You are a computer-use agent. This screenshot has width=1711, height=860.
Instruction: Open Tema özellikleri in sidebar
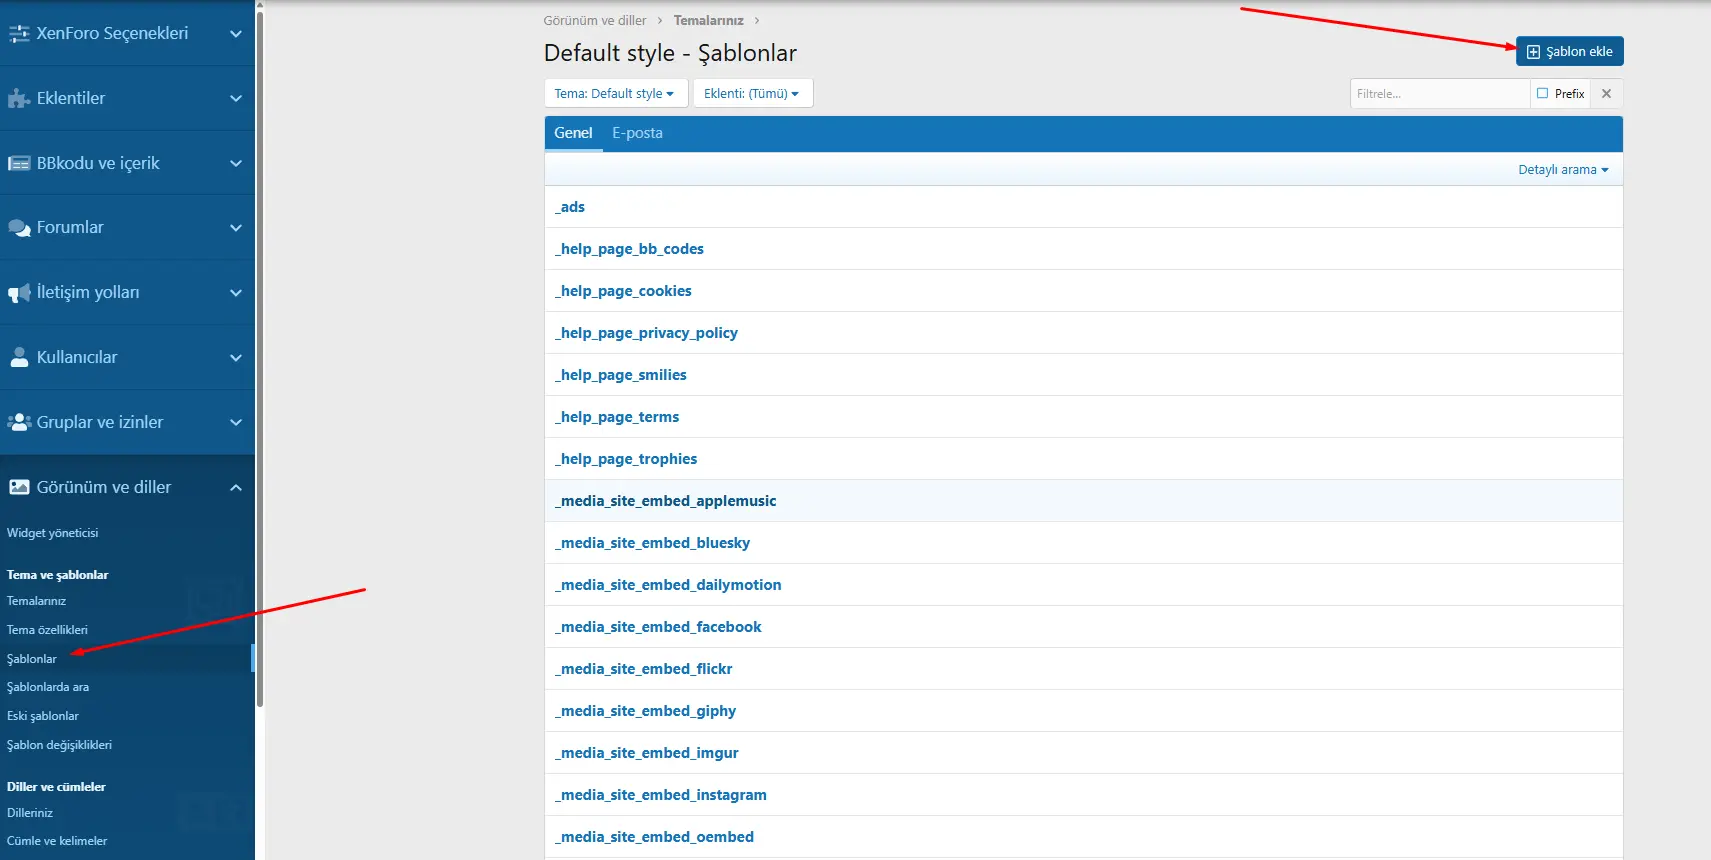coord(47,630)
